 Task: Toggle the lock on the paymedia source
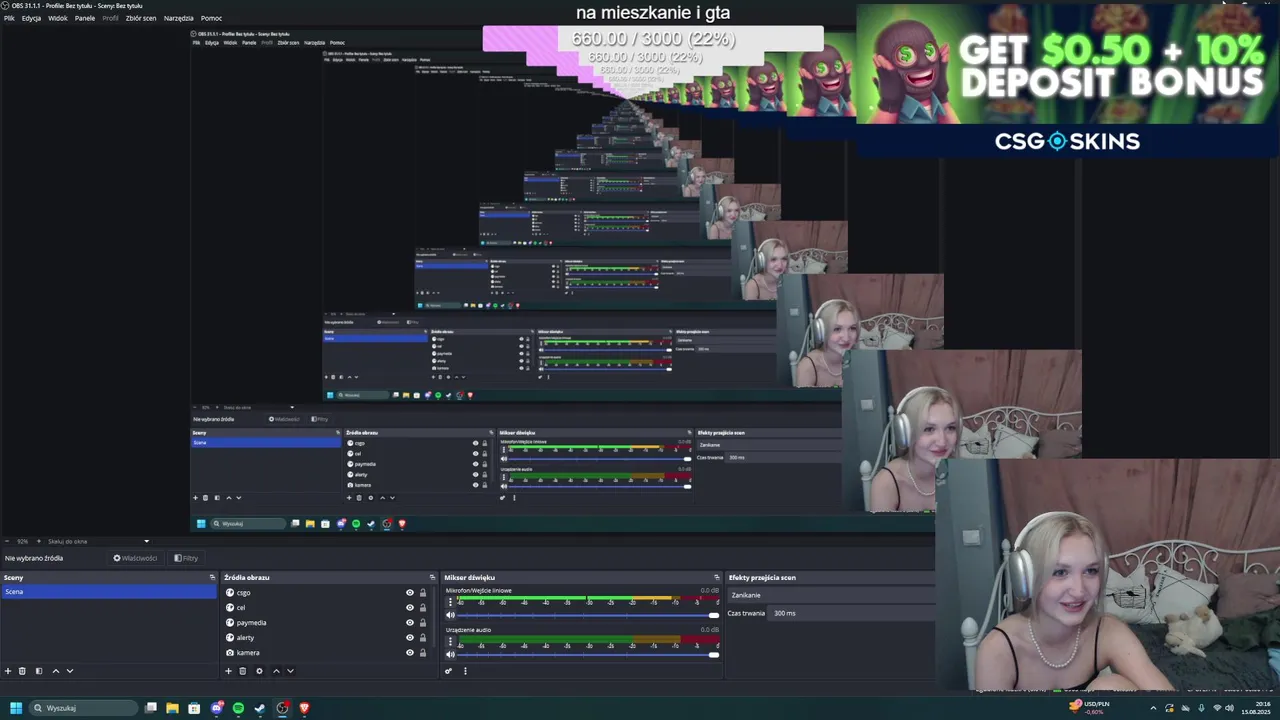(423, 622)
